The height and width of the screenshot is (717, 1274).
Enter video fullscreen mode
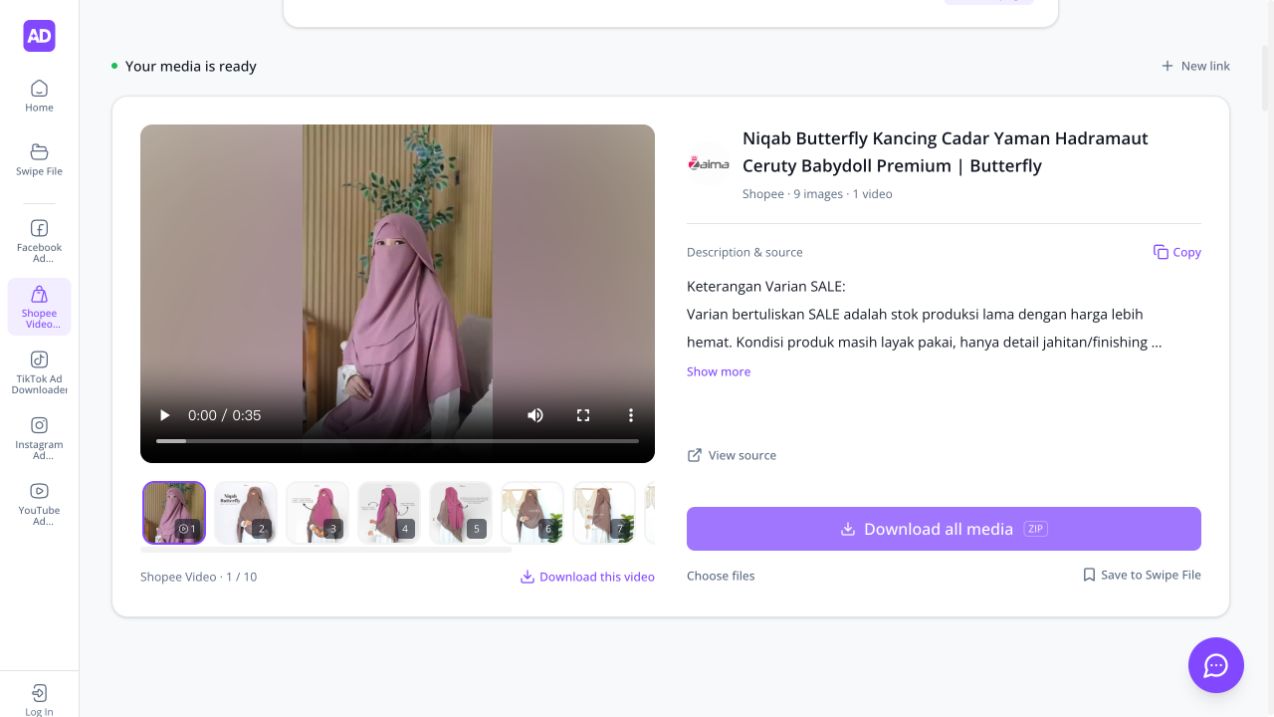(583, 415)
